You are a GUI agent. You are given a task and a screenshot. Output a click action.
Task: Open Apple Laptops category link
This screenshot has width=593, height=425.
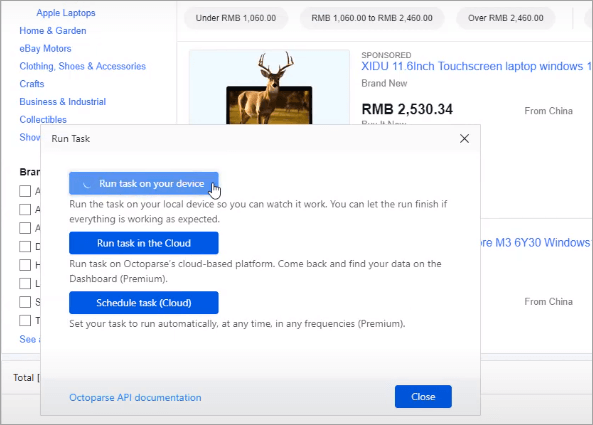66,13
